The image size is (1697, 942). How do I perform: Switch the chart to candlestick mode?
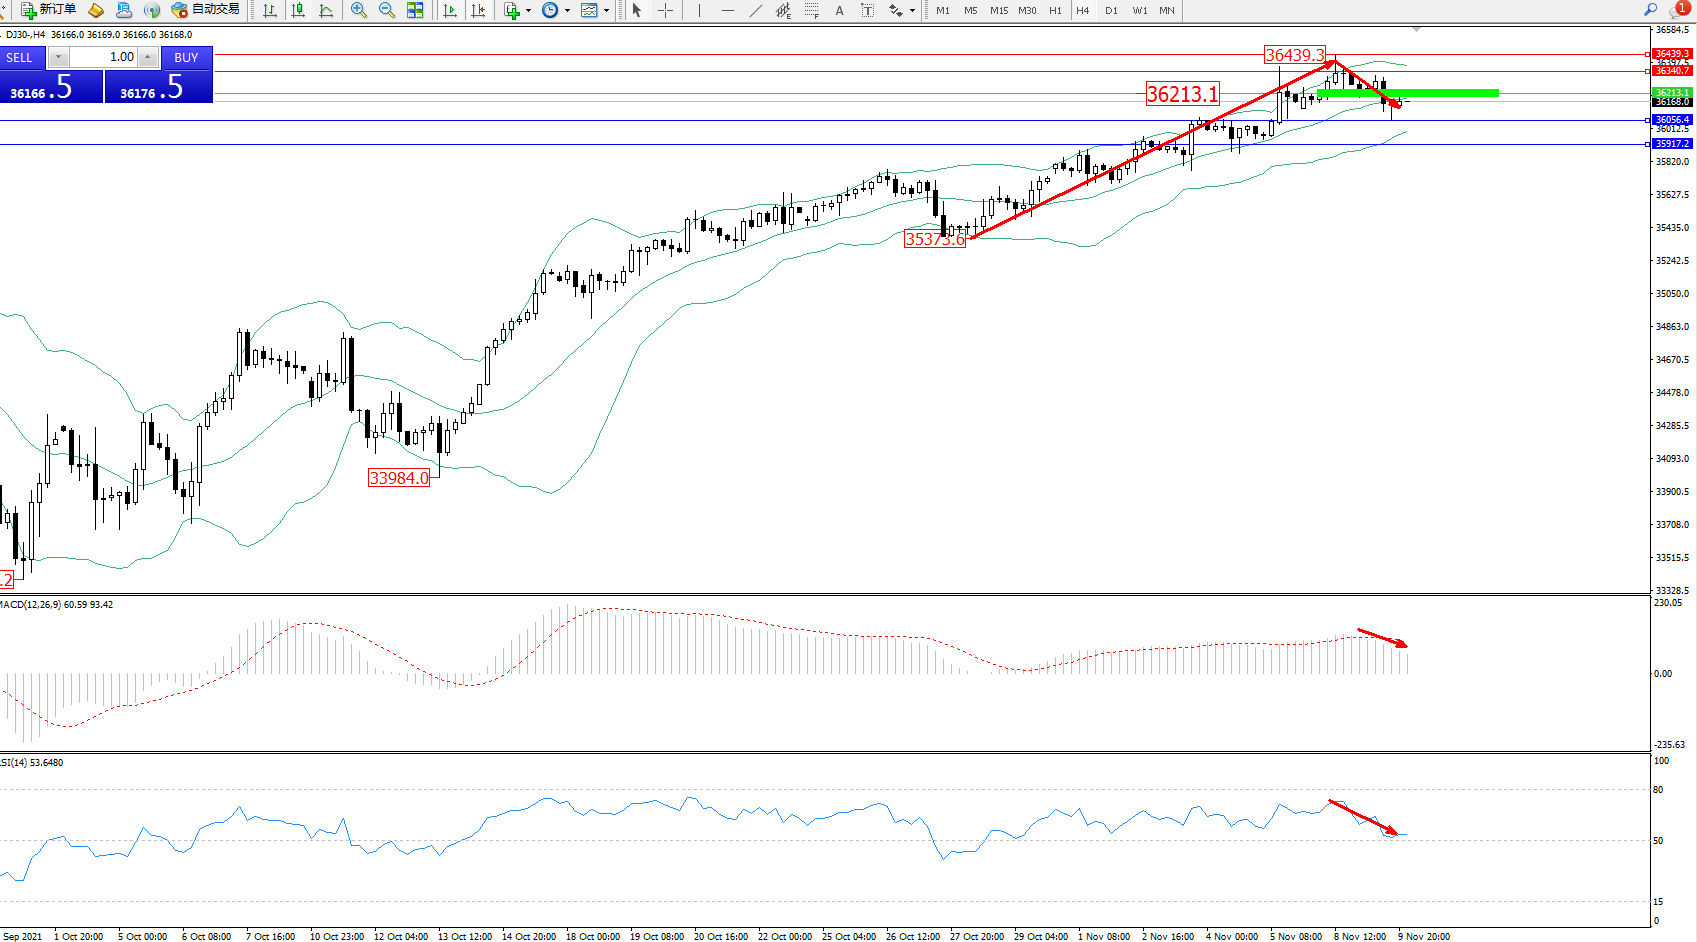tap(298, 10)
